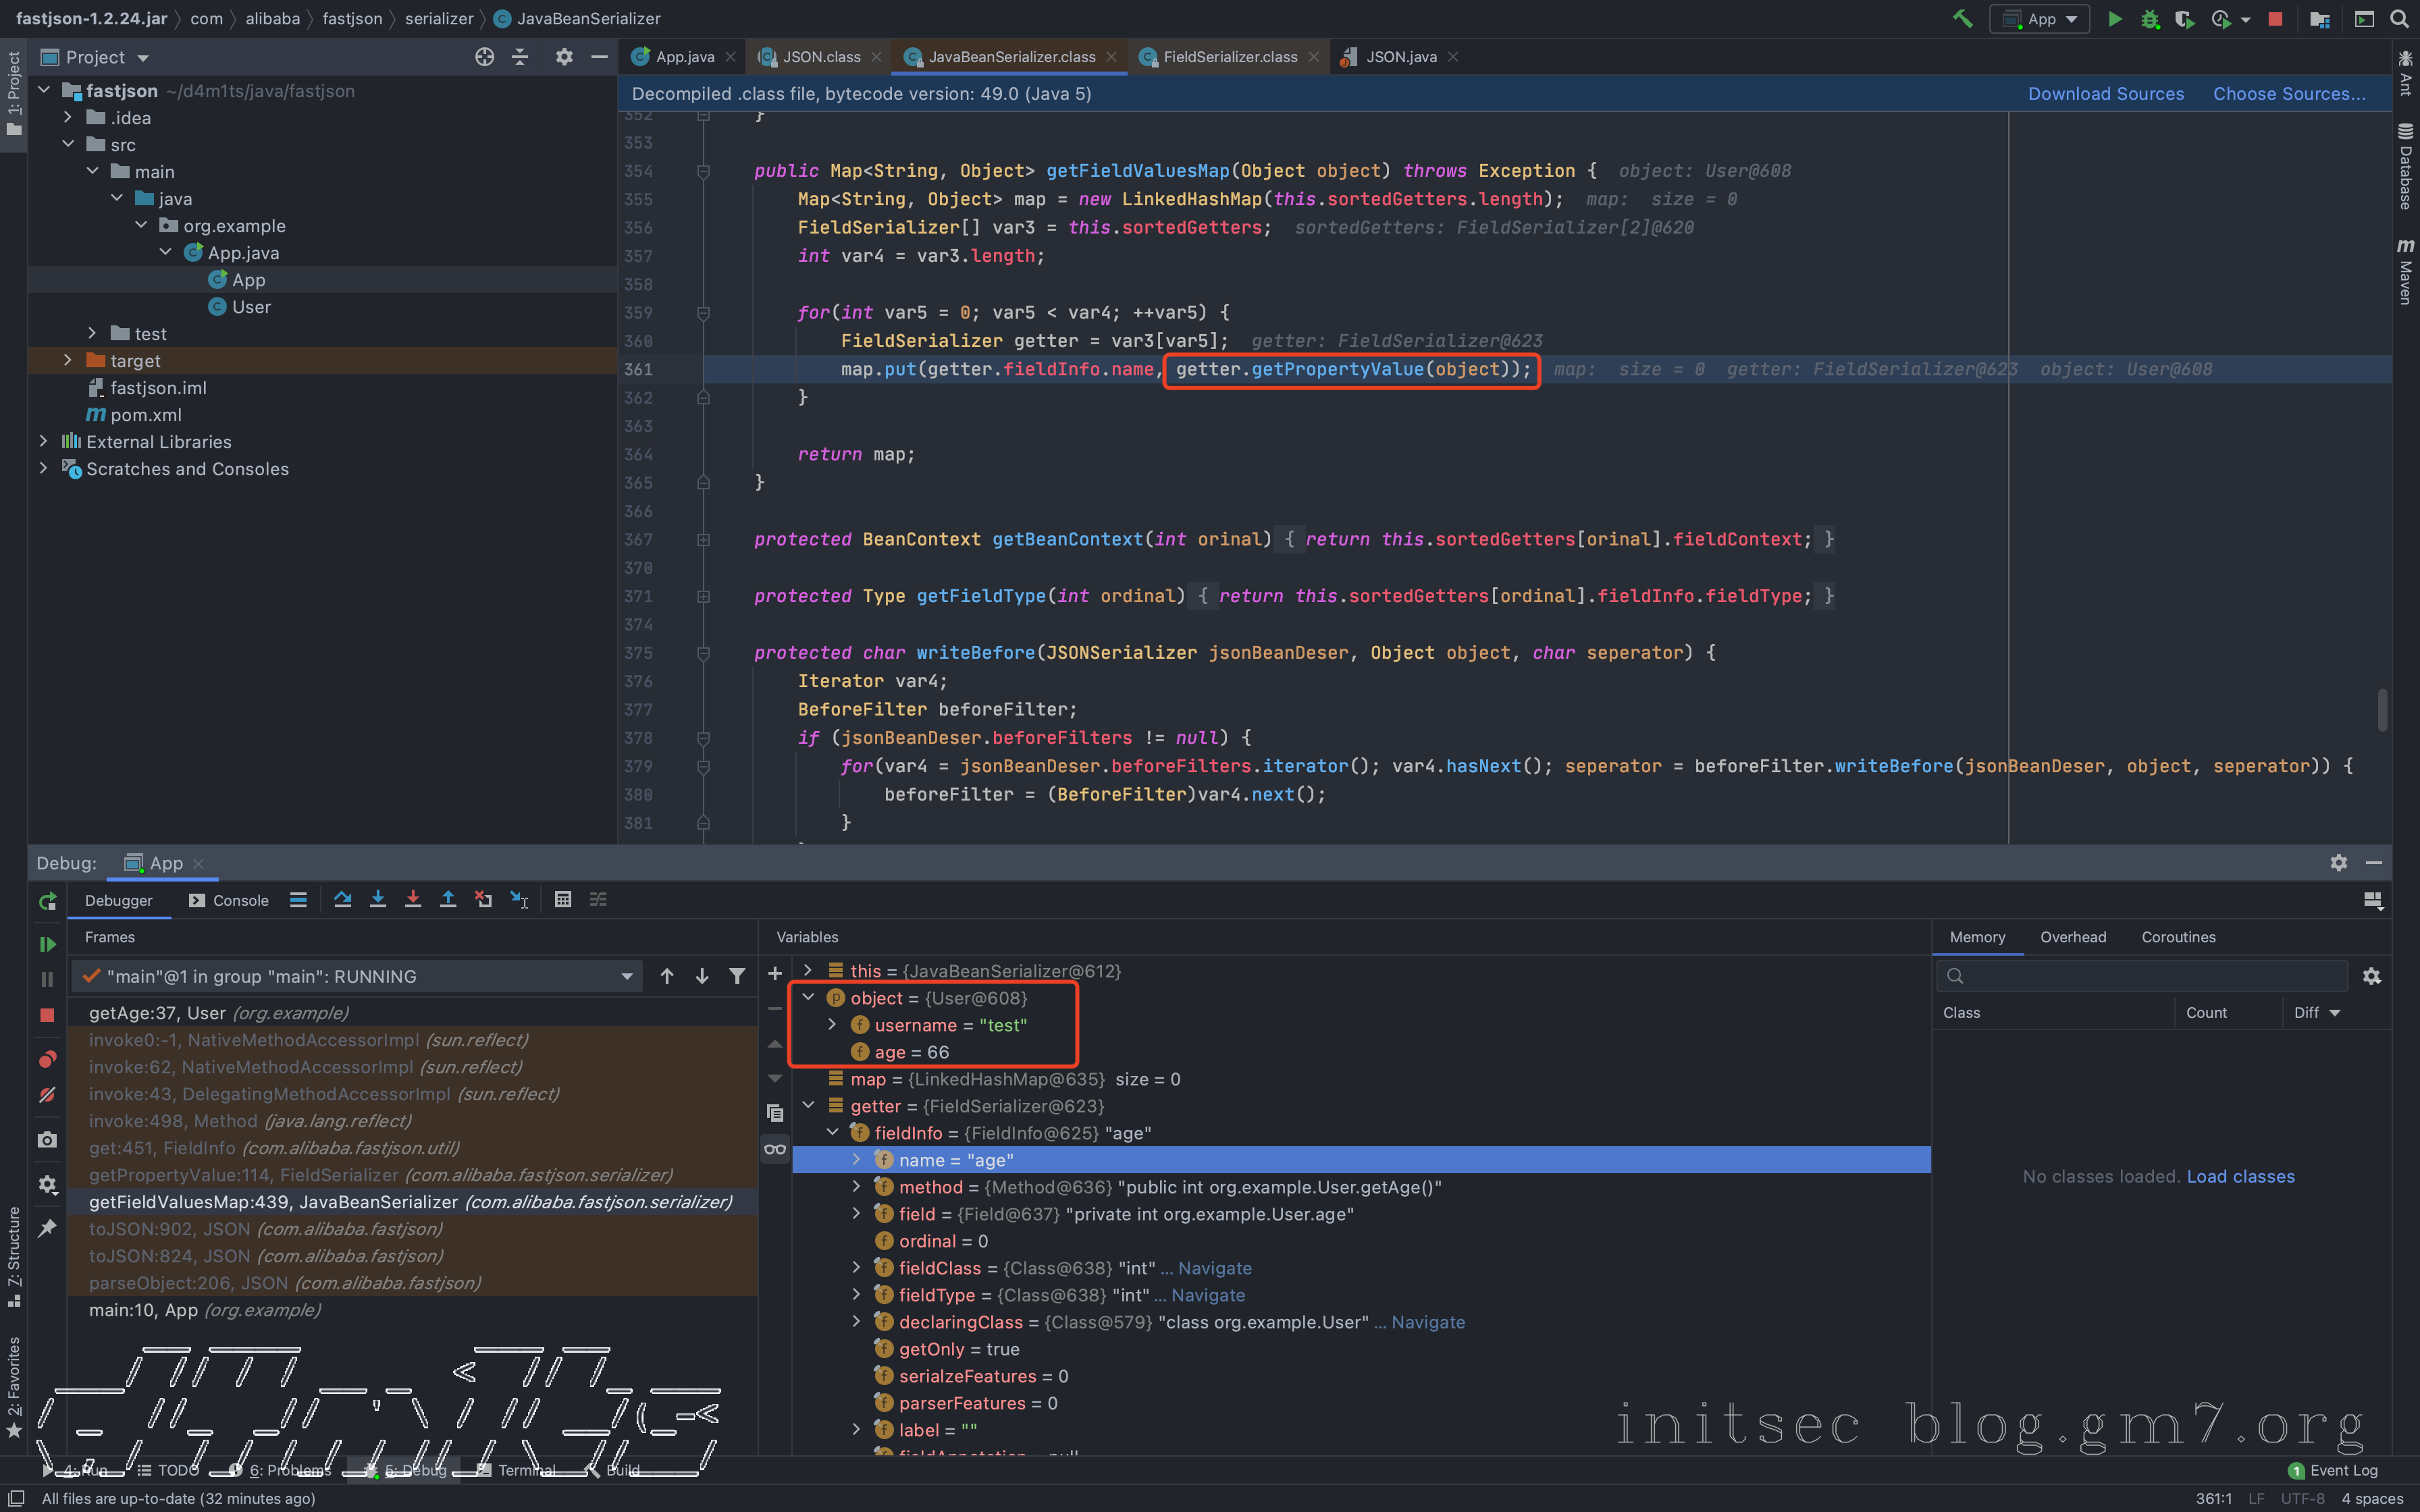Image resolution: width=2420 pixels, height=1512 pixels.
Task: Click the Download Sources link
Action: (2105, 93)
